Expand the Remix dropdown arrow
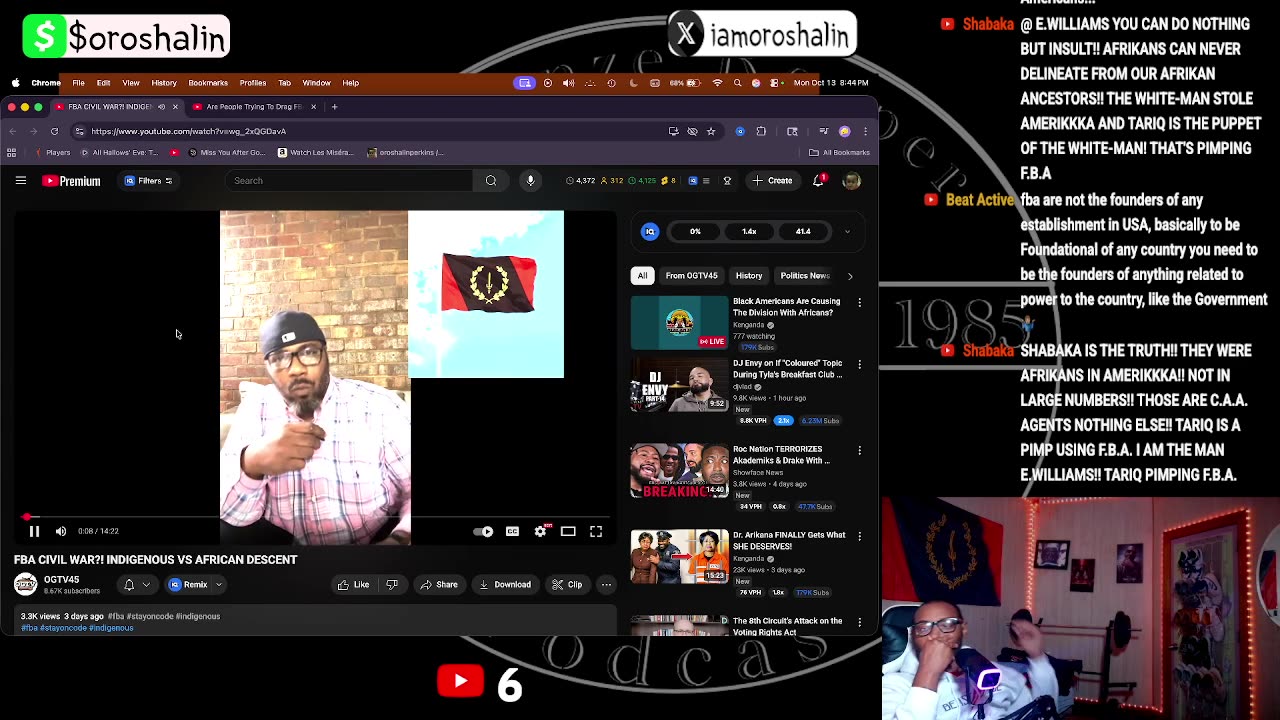This screenshot has width=1280, height=720. [219, 585]
